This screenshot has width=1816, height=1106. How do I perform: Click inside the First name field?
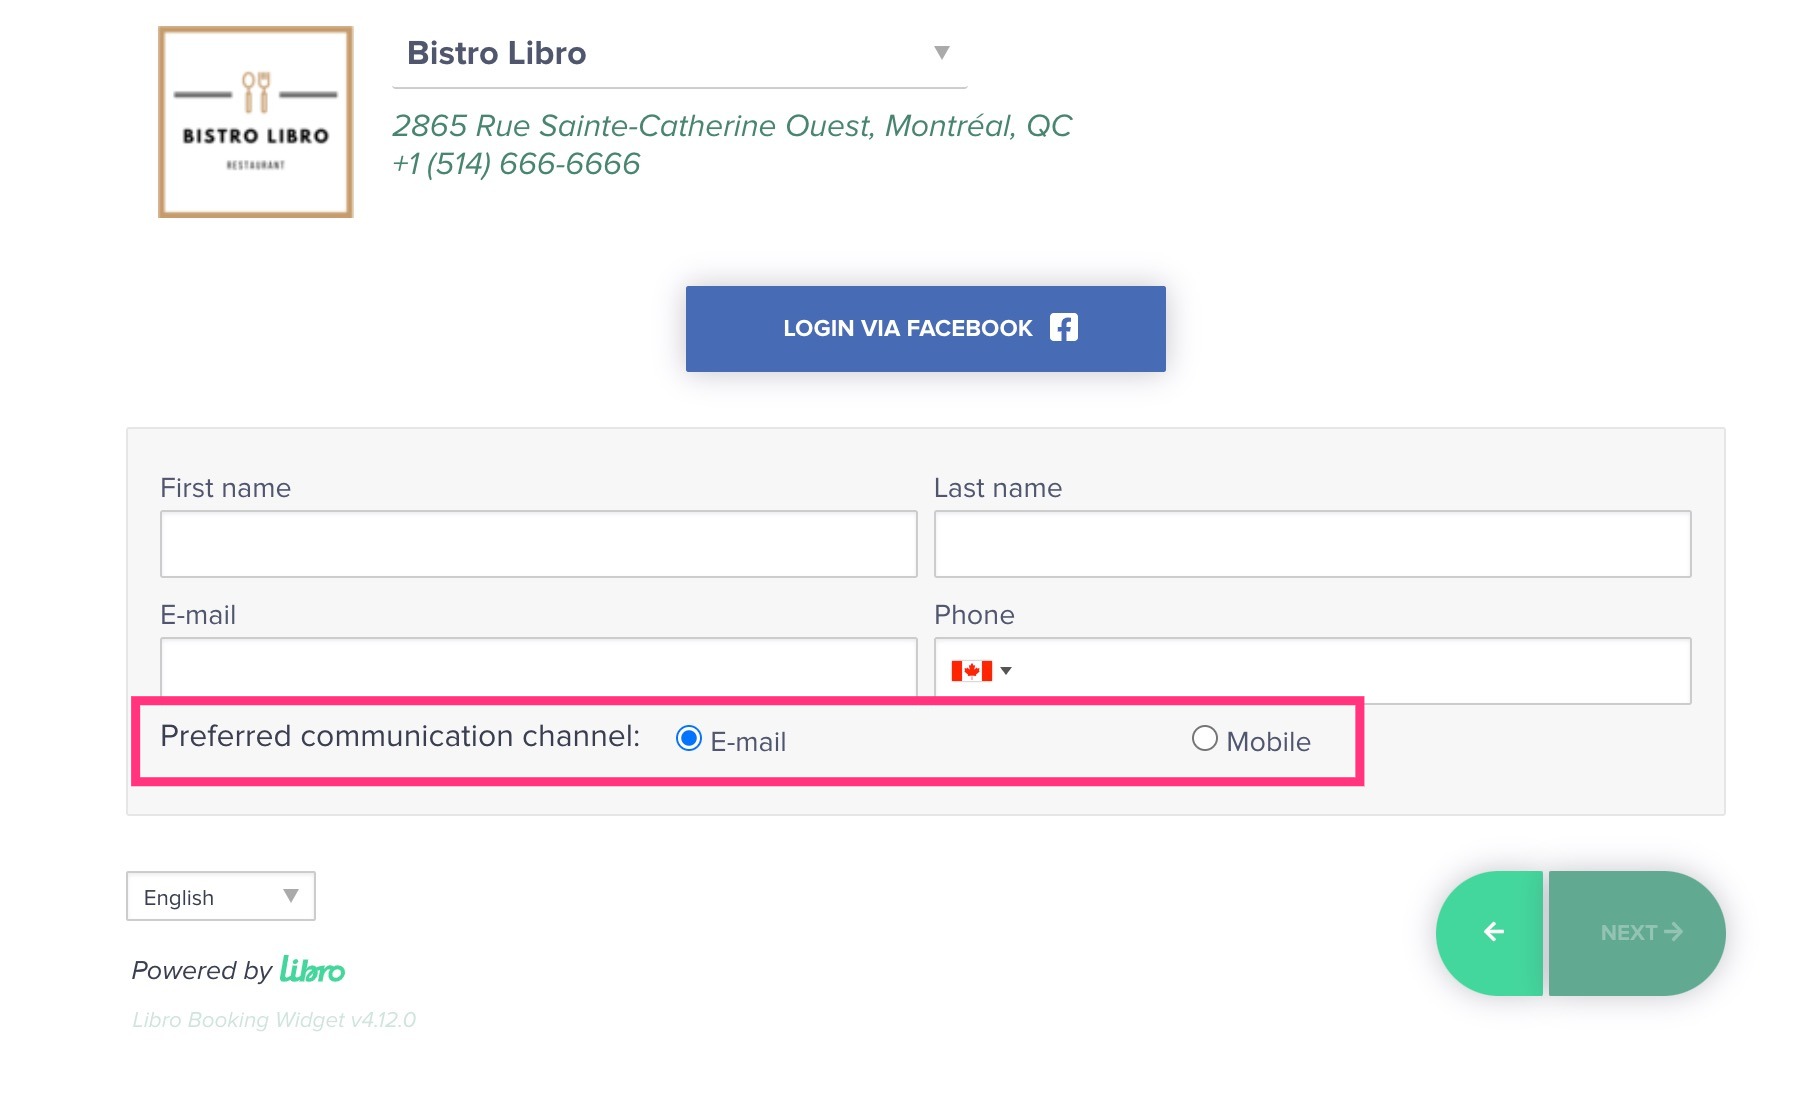(538, 544)
